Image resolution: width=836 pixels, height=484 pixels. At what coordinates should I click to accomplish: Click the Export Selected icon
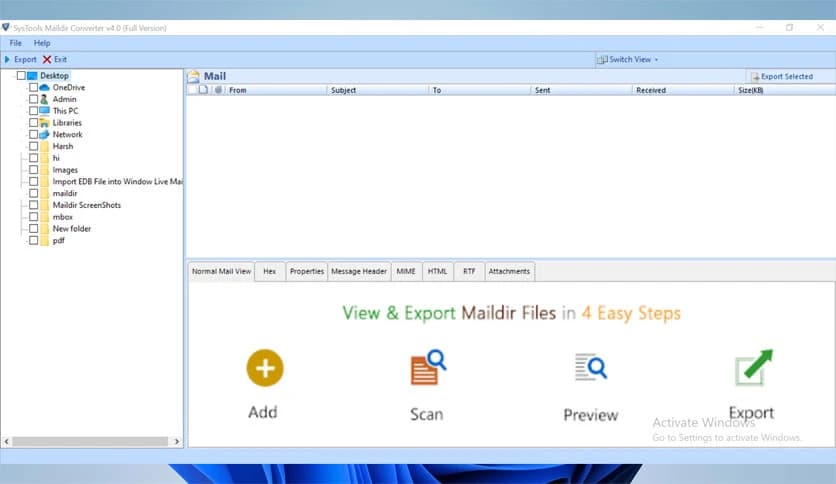755,77
